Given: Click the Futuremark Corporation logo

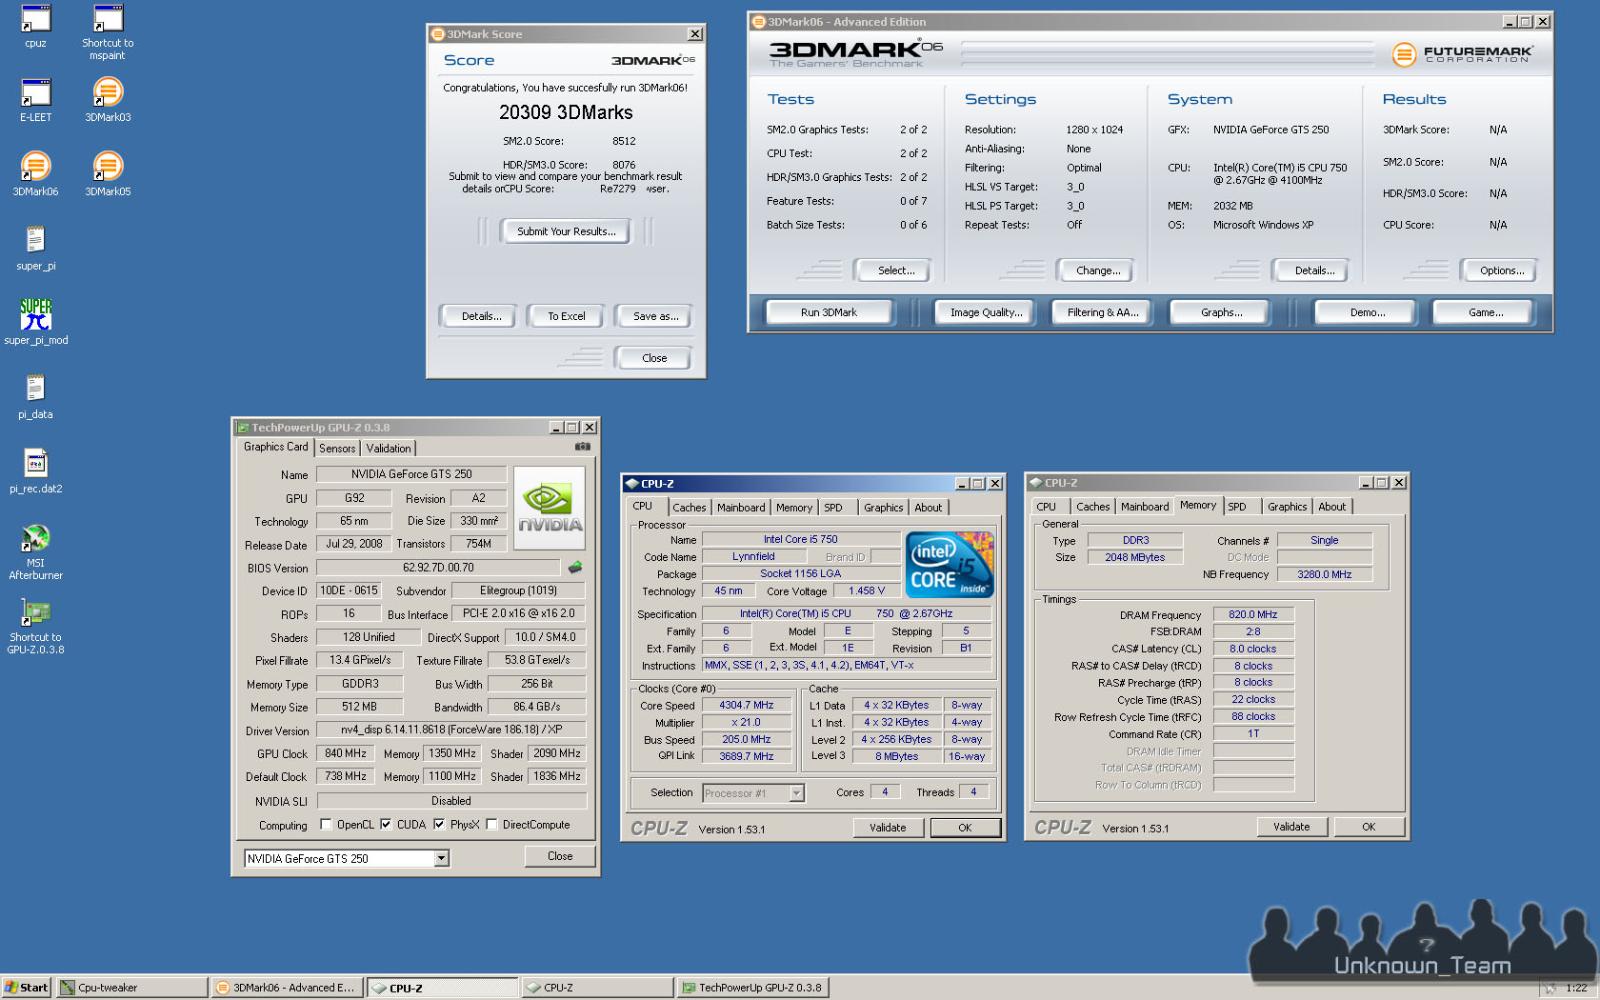Looking at the screenshot, I should [x=1461, y=54].
